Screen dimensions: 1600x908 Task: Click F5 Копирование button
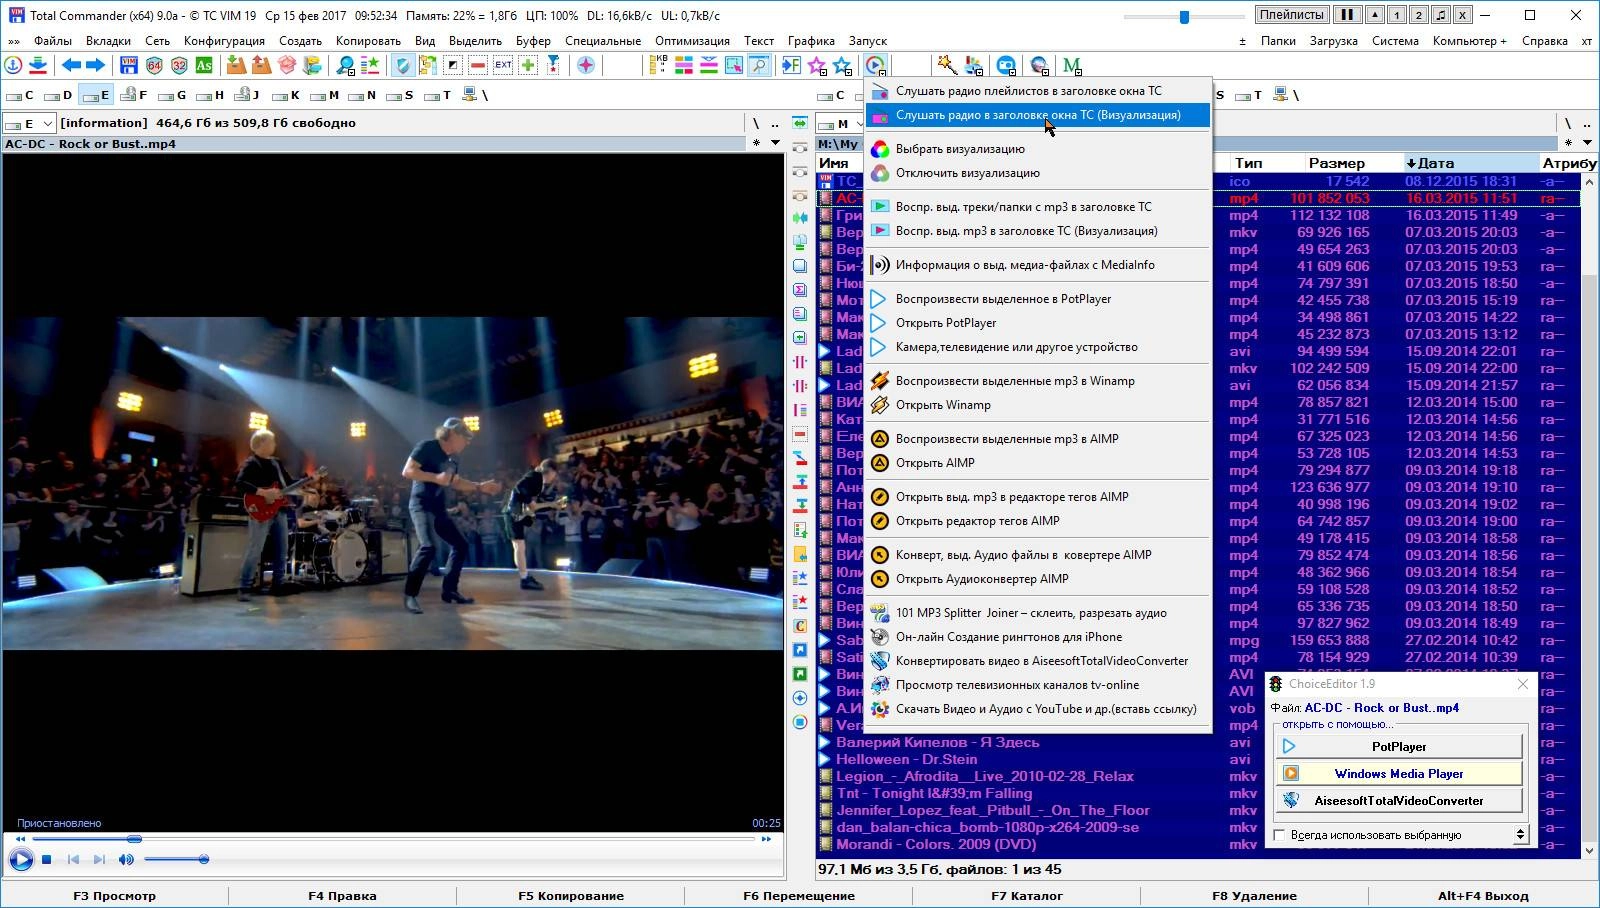tap(571, 896)
